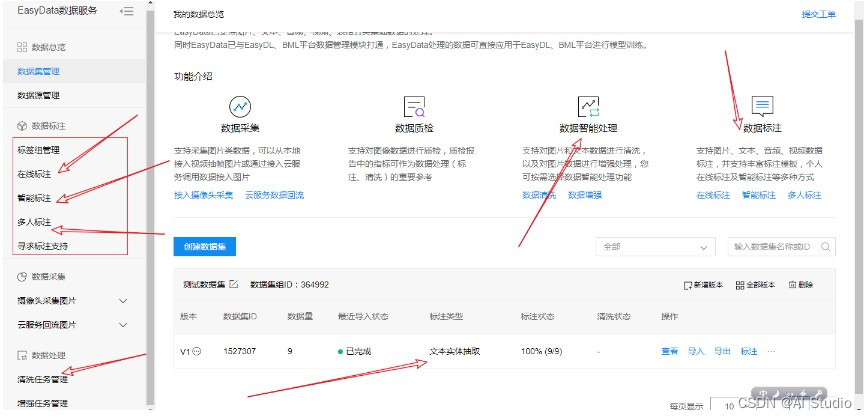Click the 数据标注 feature icon
867x418 pixels.
pyautogui.click(x=762, y=106)
